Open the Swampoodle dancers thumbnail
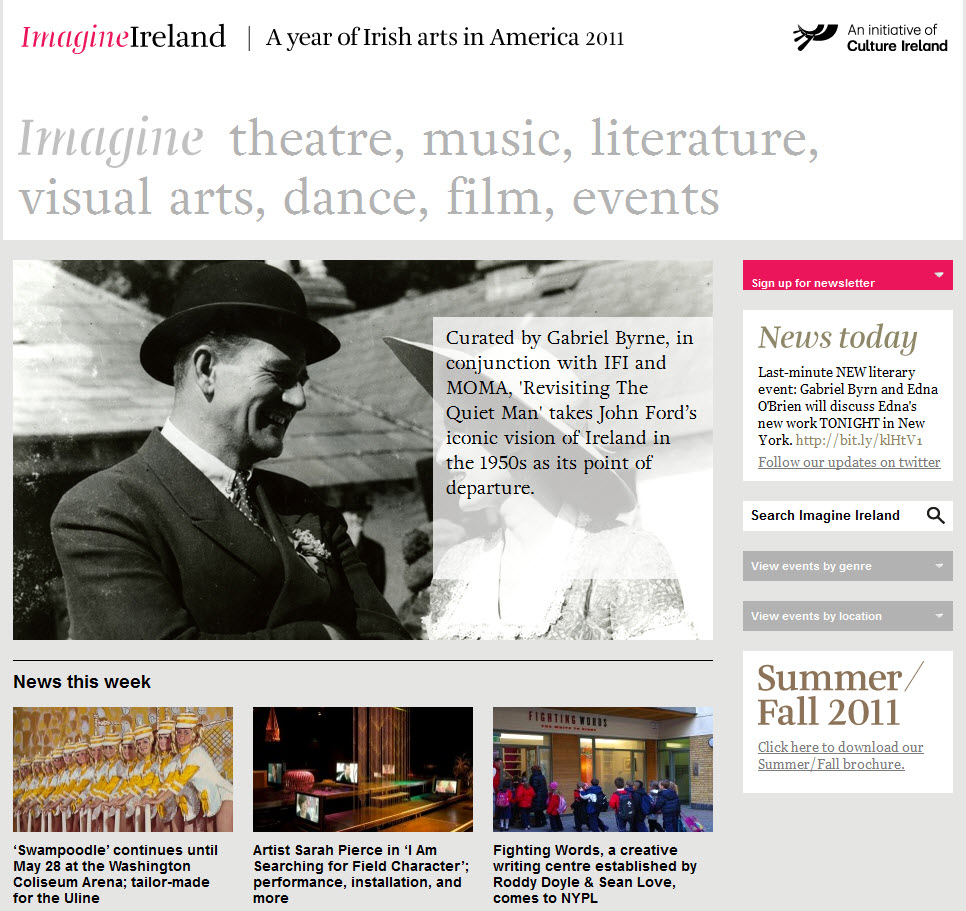This screenshot has height=911, width=966. (123, 769)
